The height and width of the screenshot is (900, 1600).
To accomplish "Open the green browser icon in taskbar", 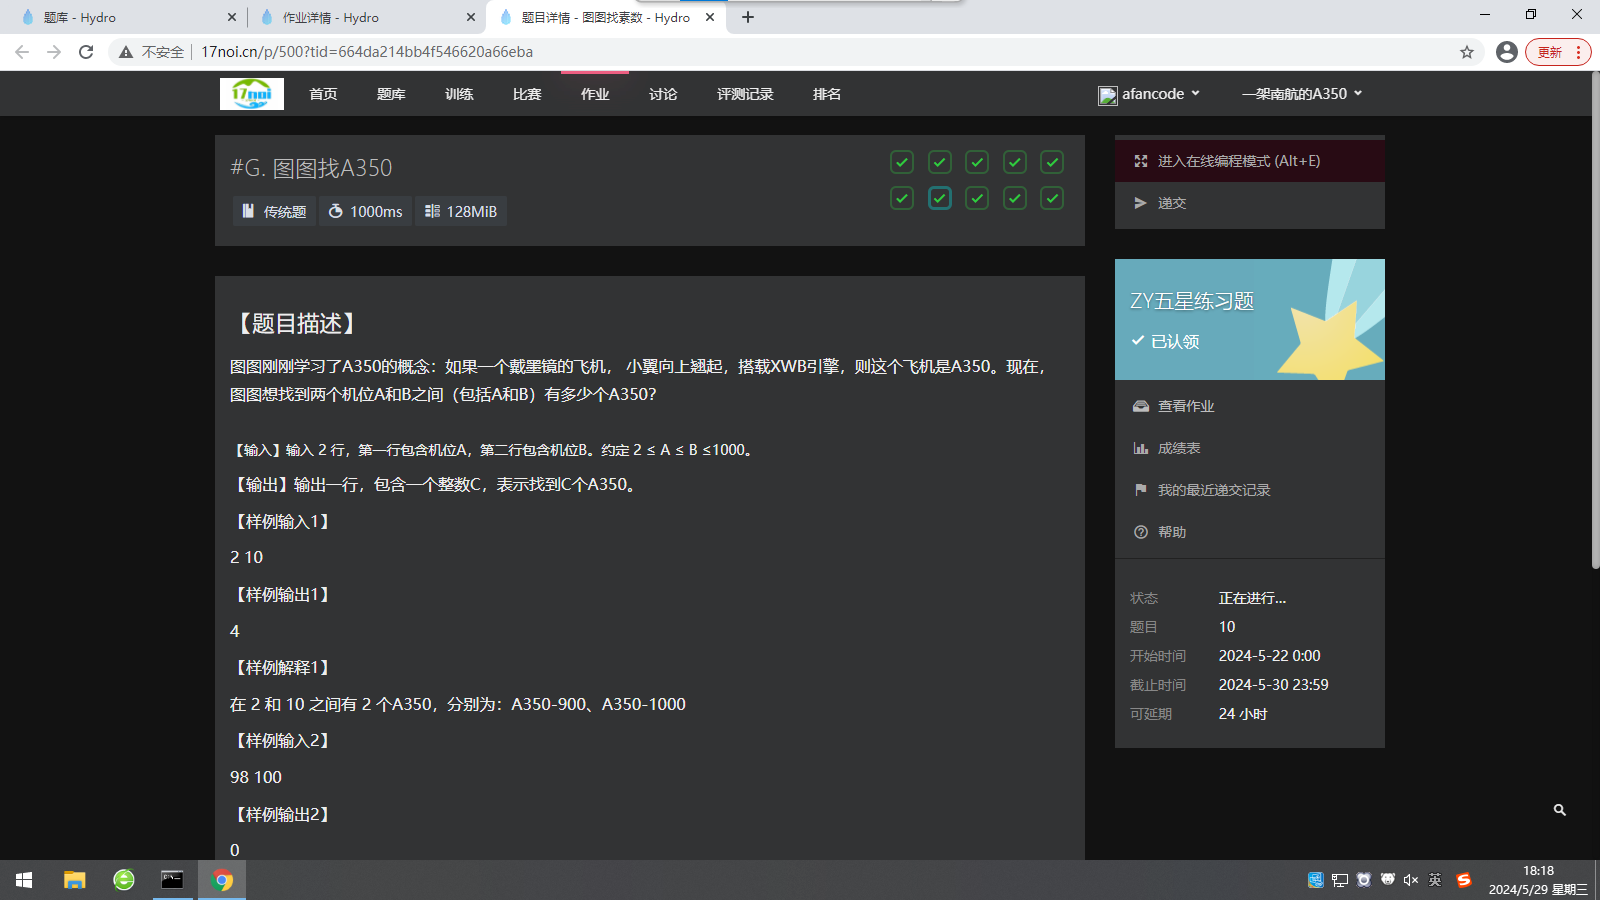I will pos(124,880).
